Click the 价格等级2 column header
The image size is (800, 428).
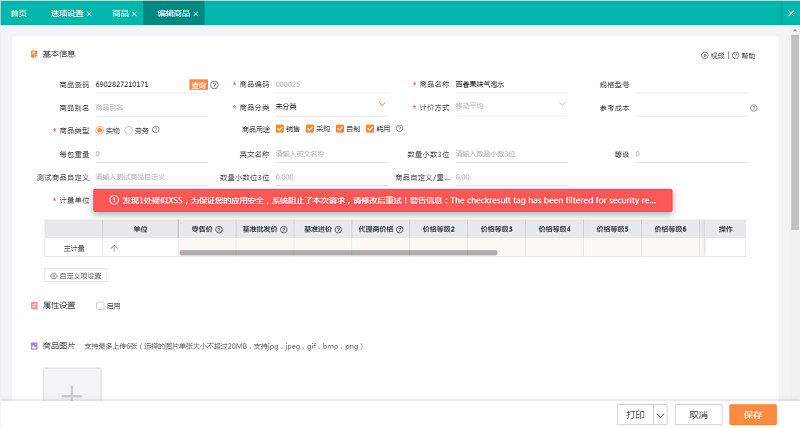438,229
